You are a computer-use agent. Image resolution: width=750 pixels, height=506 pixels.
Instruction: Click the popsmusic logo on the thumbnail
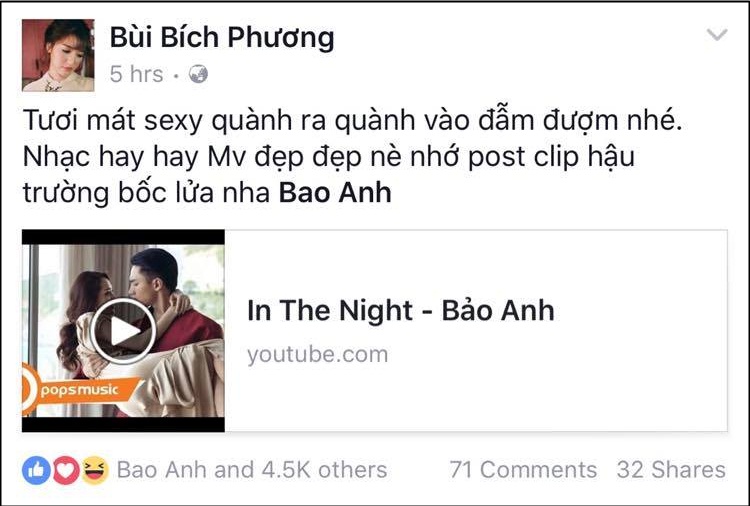pyautogui.click(x=79, y=391)
